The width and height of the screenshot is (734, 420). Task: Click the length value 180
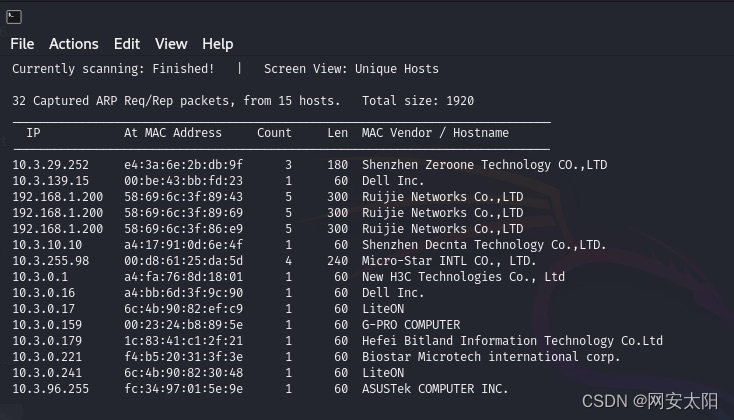338,165
